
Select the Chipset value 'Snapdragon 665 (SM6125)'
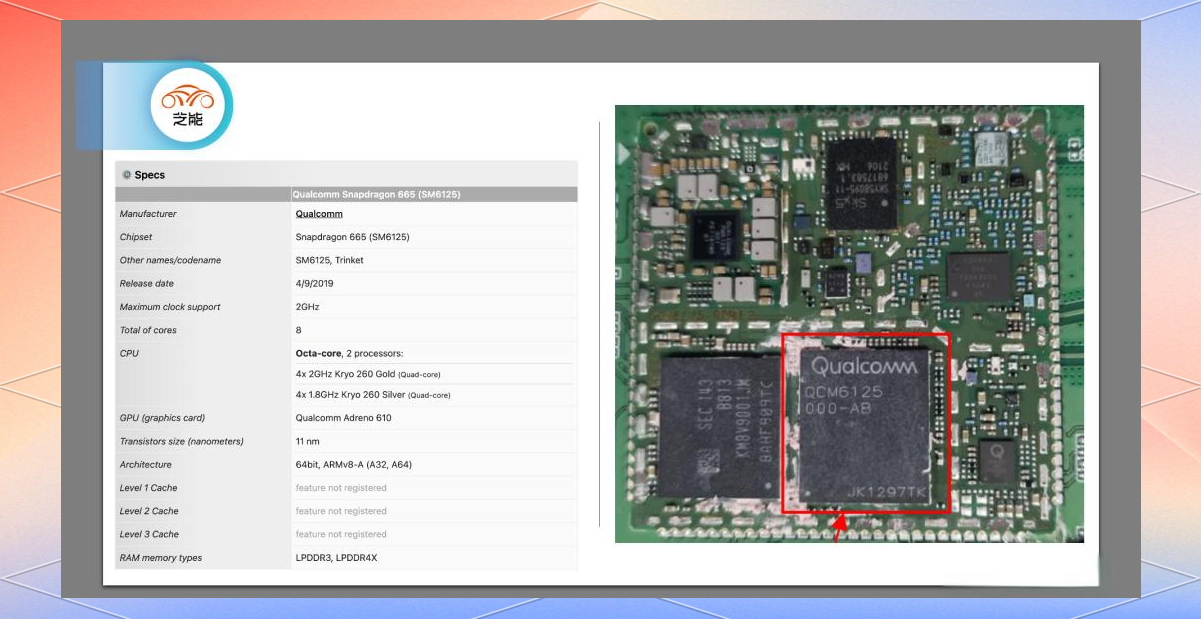tap(352, 237)
